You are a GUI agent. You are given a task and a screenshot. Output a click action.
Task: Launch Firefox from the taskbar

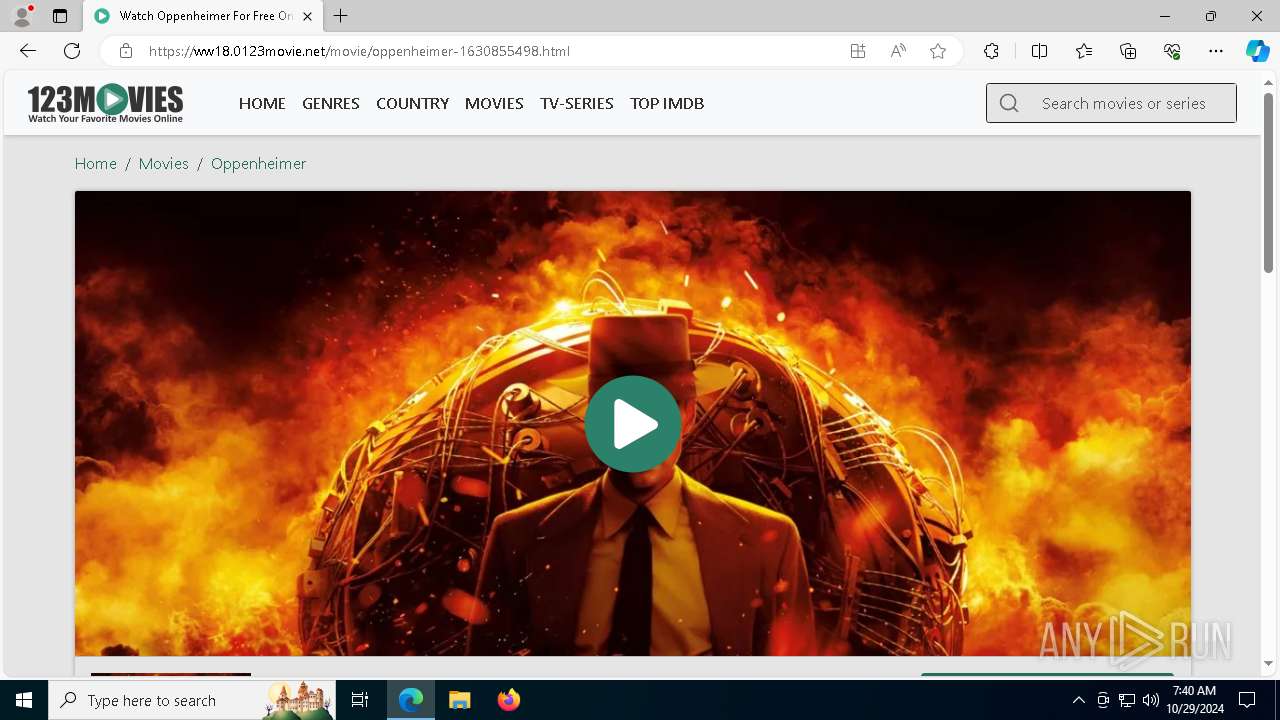[508, 700]
